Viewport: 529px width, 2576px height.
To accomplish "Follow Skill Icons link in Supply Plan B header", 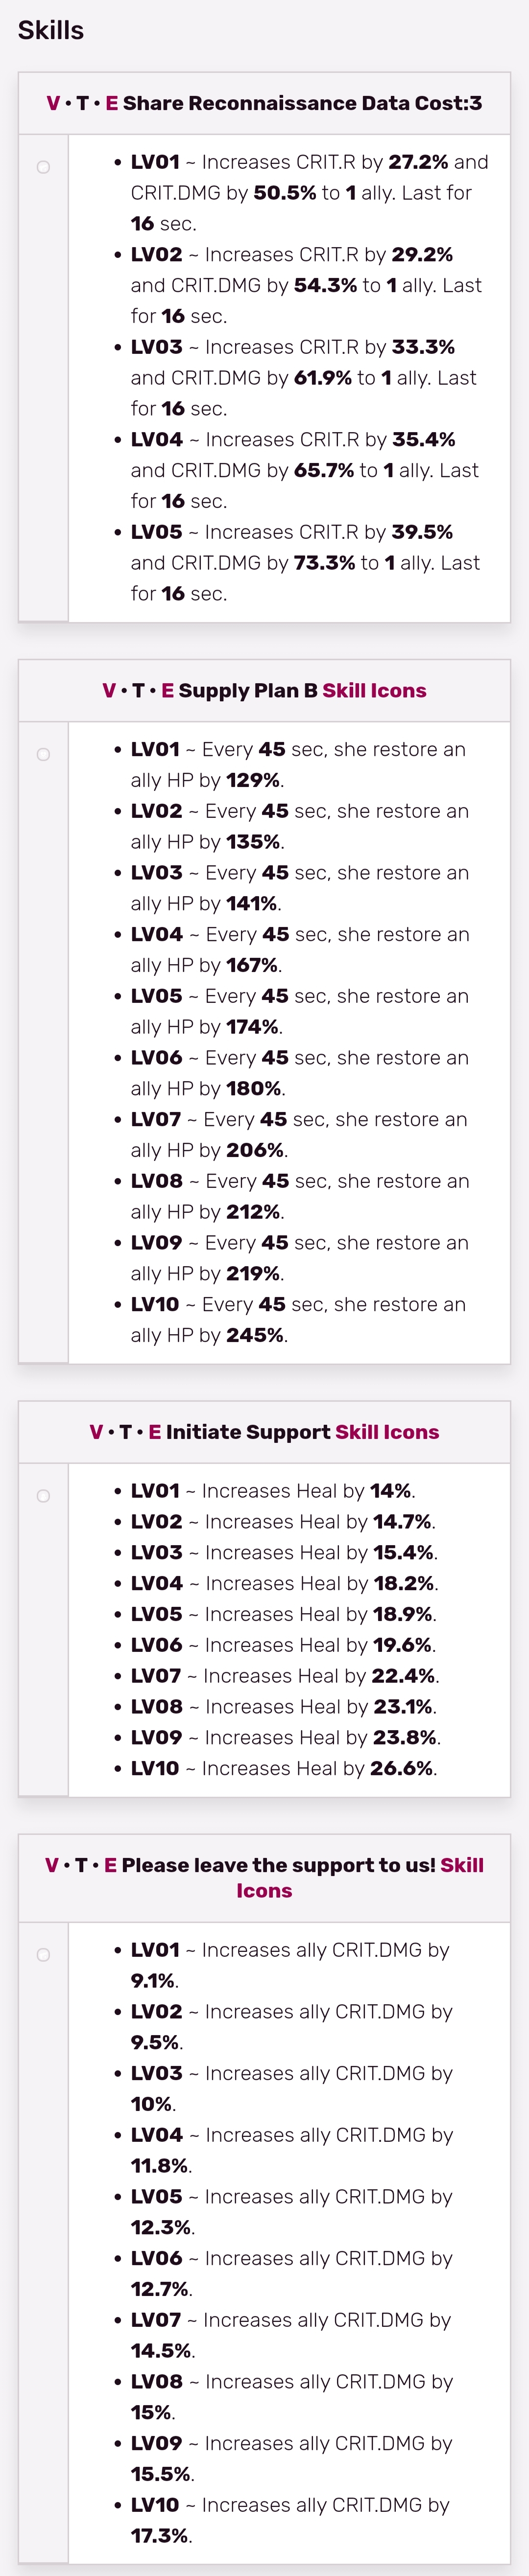I will coord(374,690).
